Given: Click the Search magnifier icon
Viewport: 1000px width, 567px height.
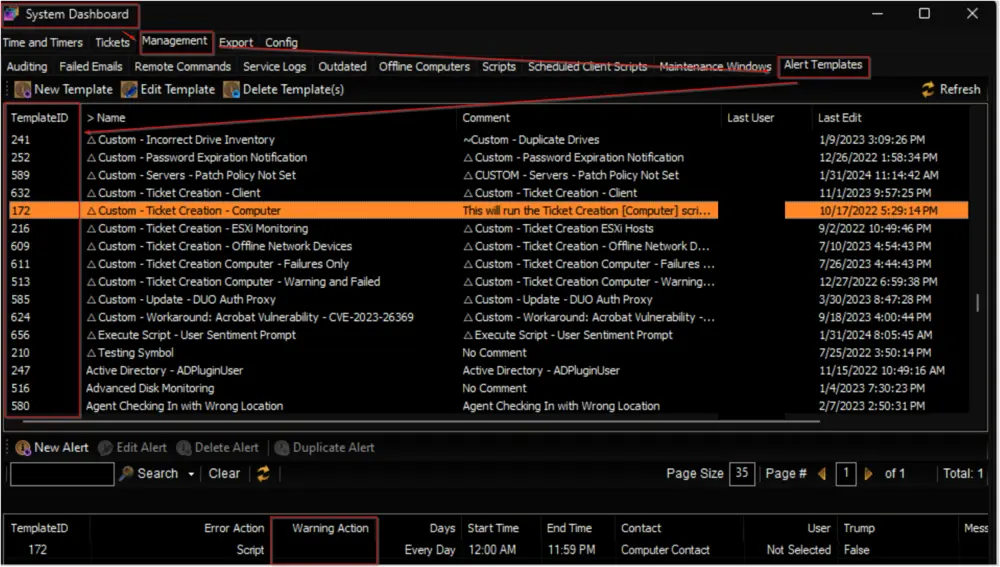Looking at the screenshot, I should coord(126,474).
